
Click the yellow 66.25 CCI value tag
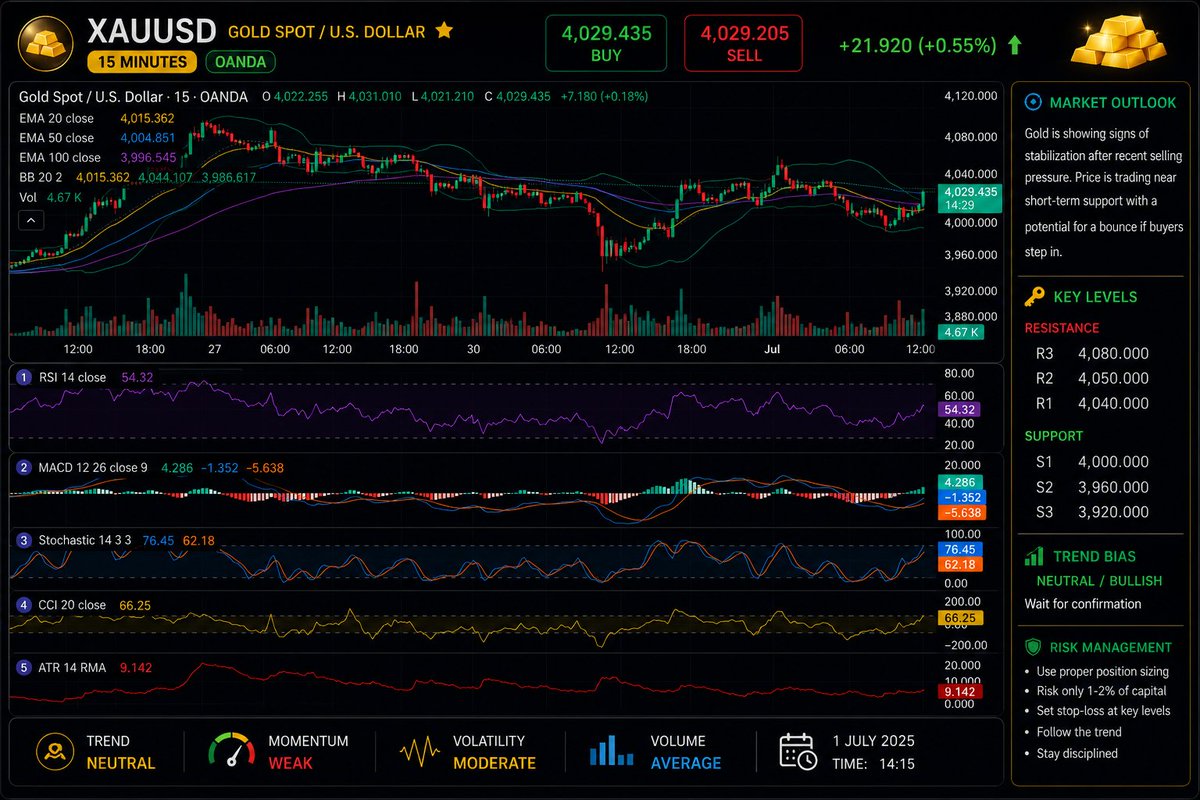(x=962, y=618)
